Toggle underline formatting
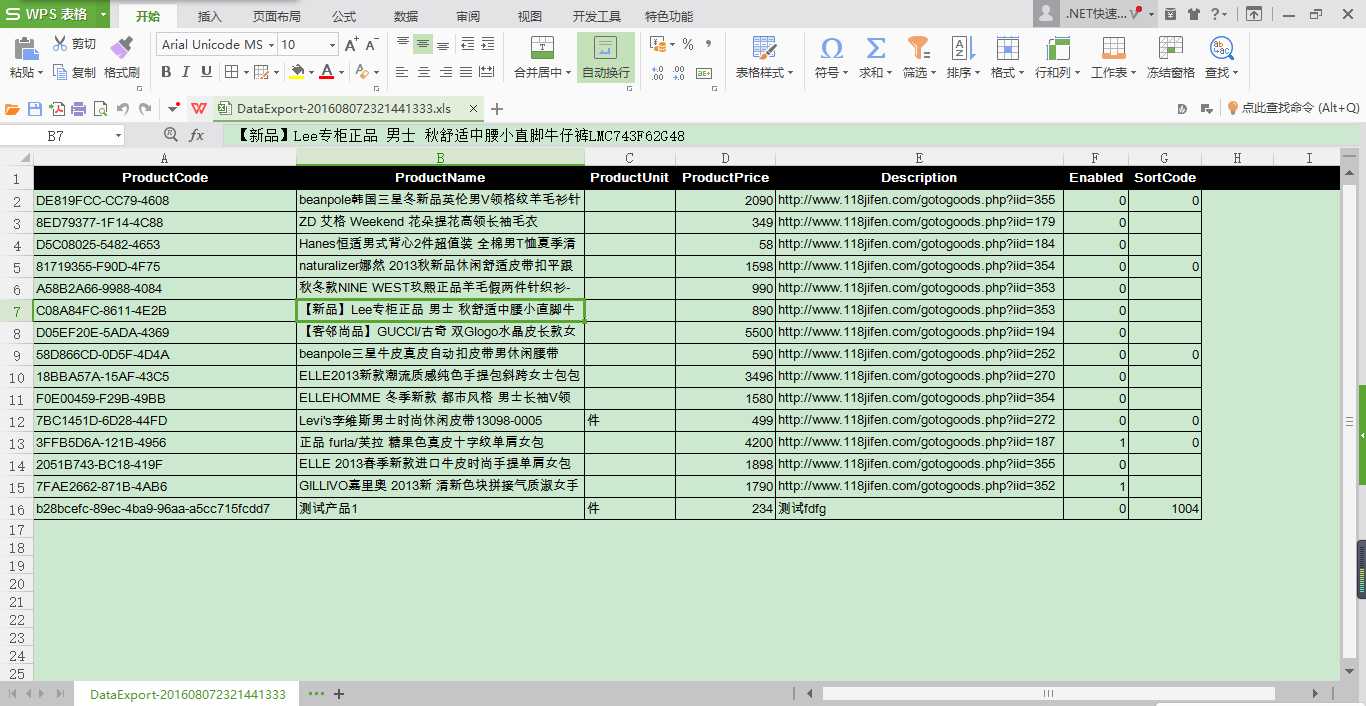 (206, 72)
